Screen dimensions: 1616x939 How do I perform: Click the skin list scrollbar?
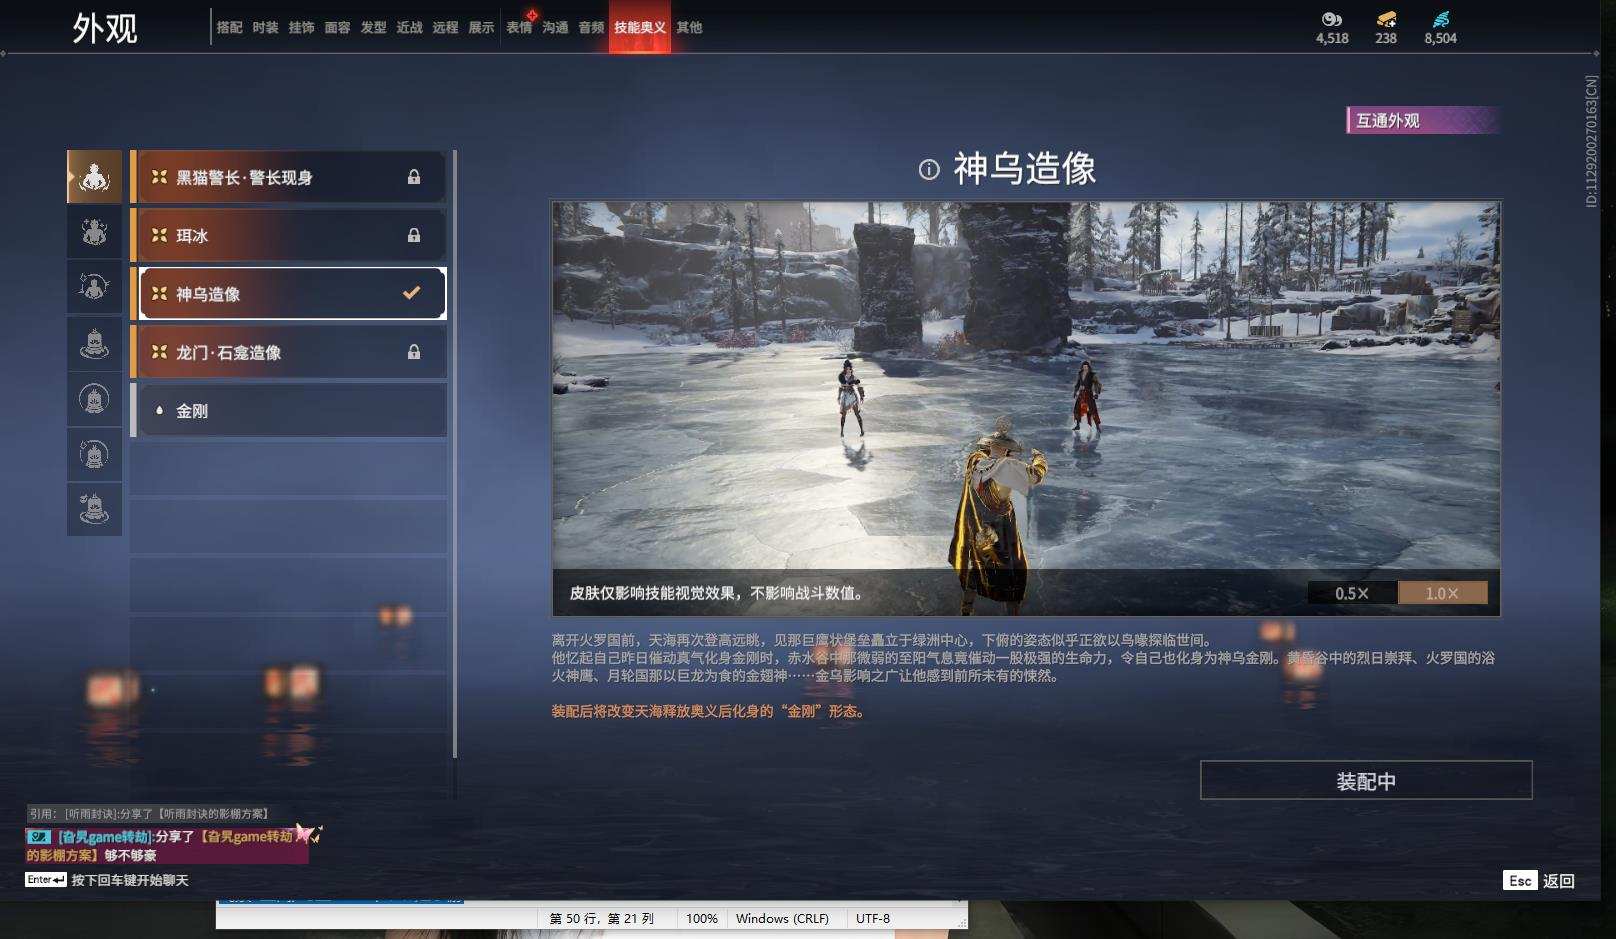pos(455,453)
